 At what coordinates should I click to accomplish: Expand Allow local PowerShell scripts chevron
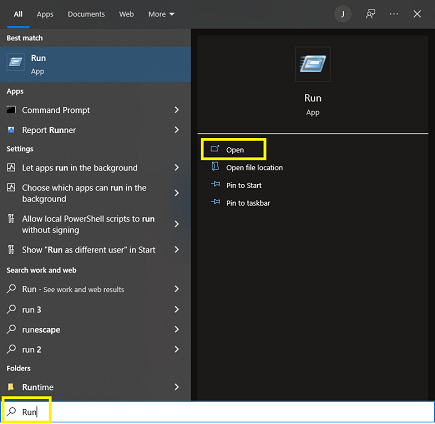click(x=177, y=224)
